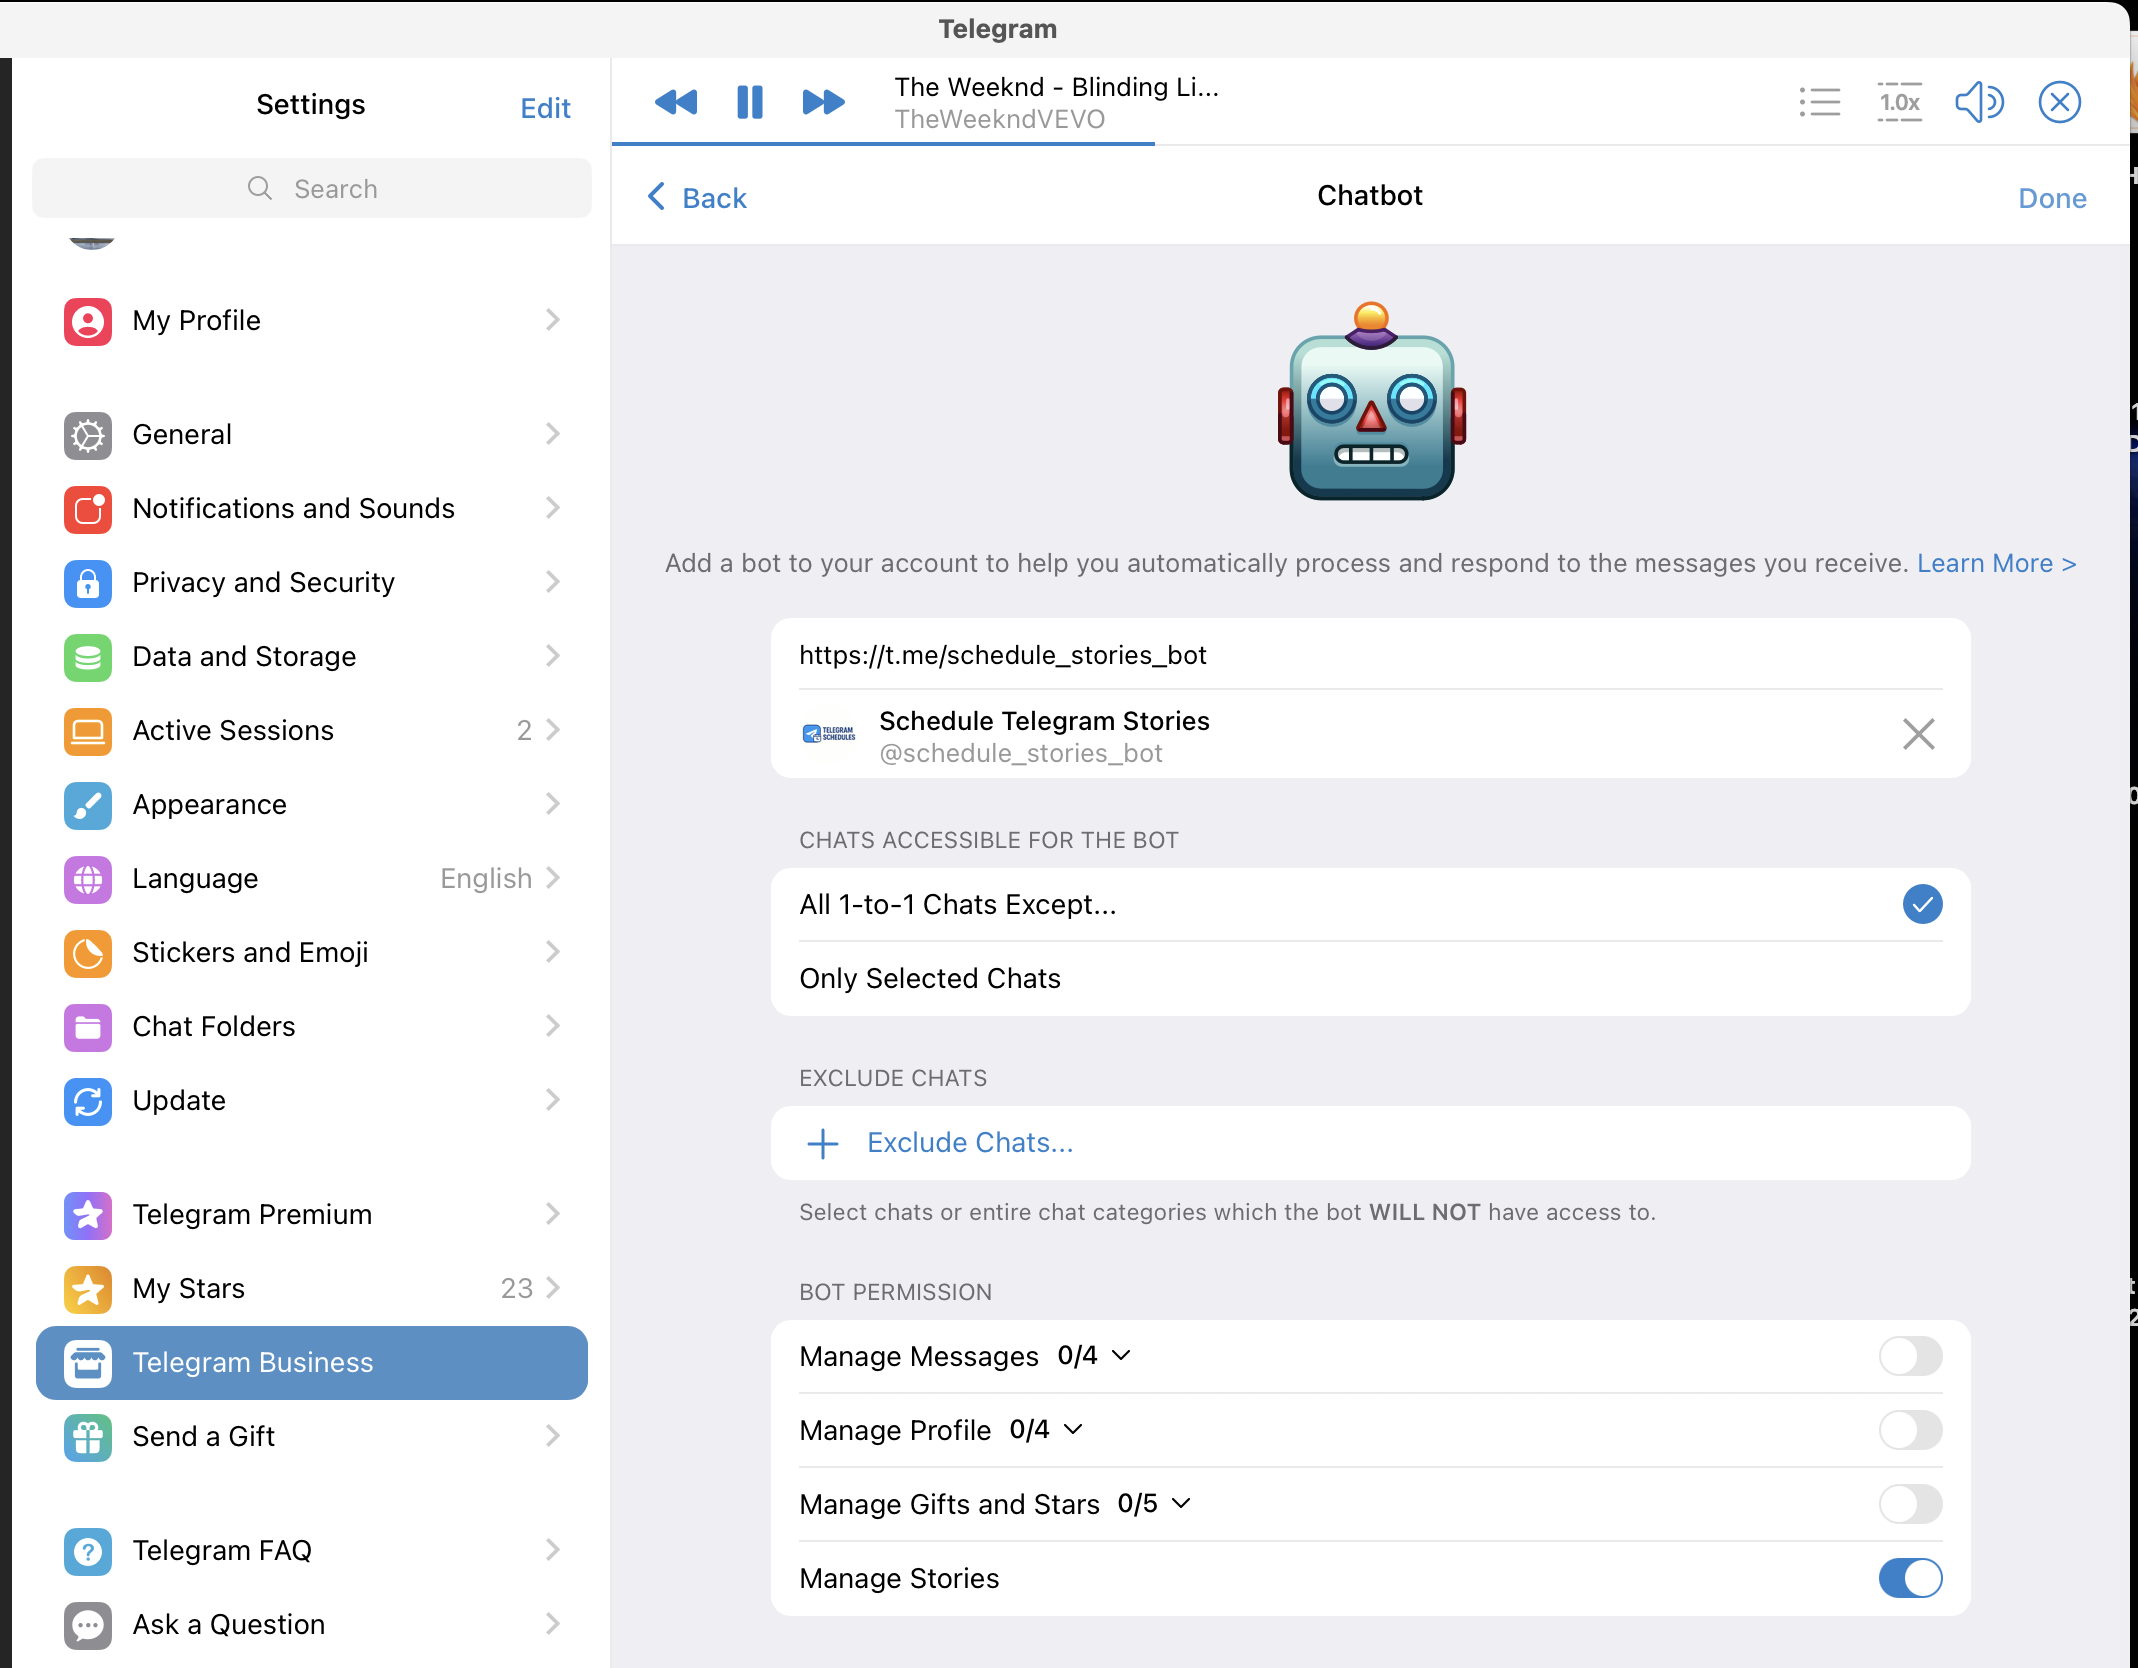Click Done to save Chatbot settings
The height and width of the screenshot is (1668, 2138).
[2052, 198]
